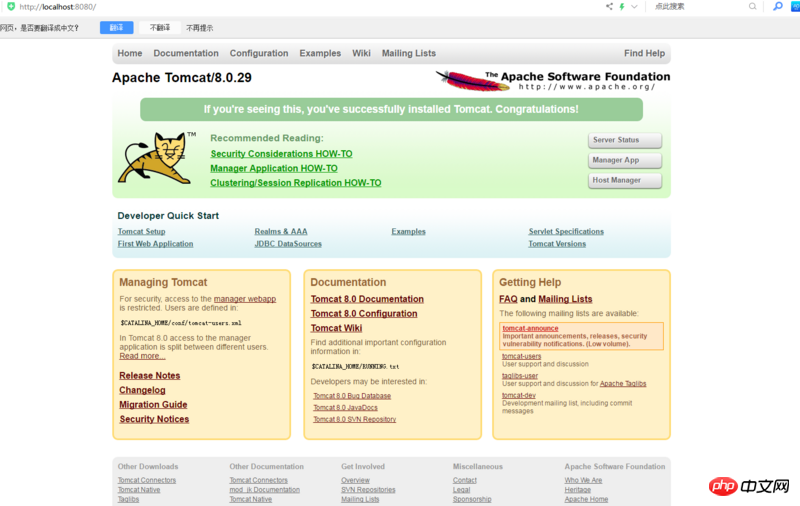Viewport: 800px width, 506px height.
Task: Open Security Considerations HOW-TO link
Action: 281,154
